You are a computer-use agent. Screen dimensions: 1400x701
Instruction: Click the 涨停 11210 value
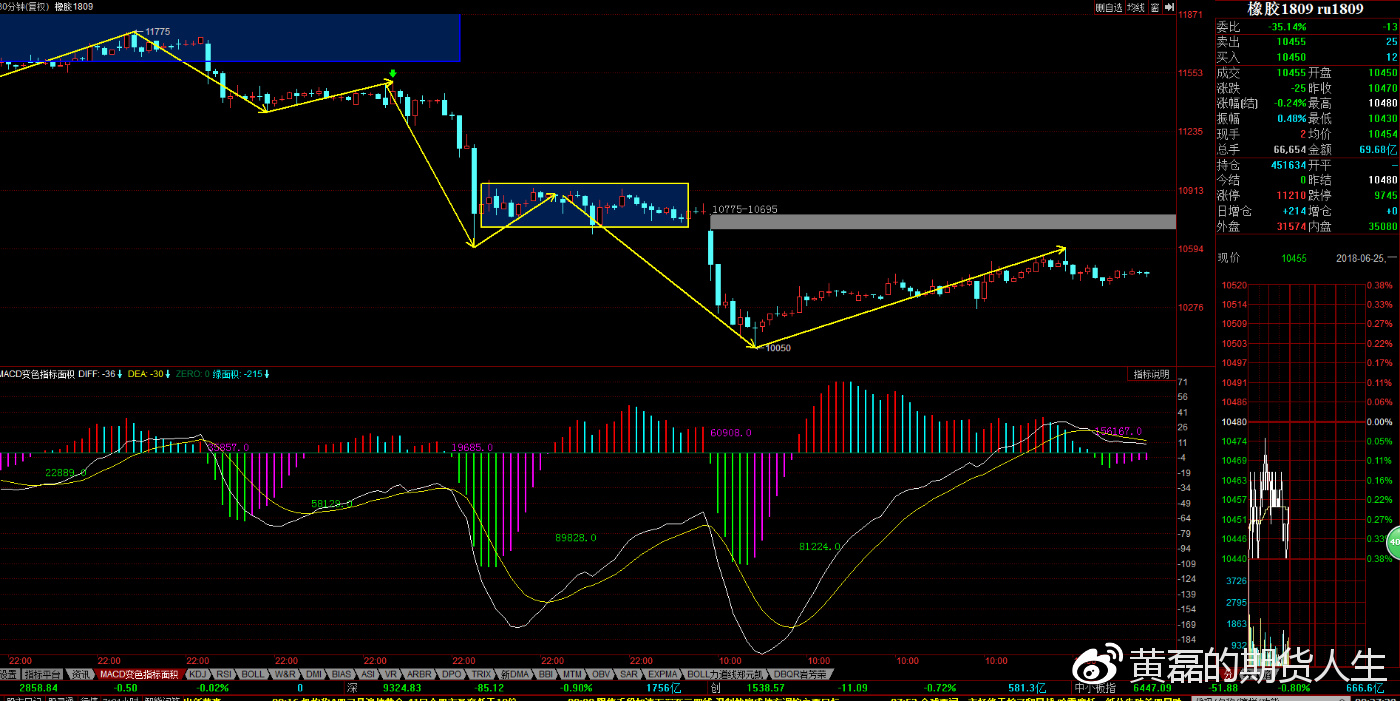pos(1292,195)
